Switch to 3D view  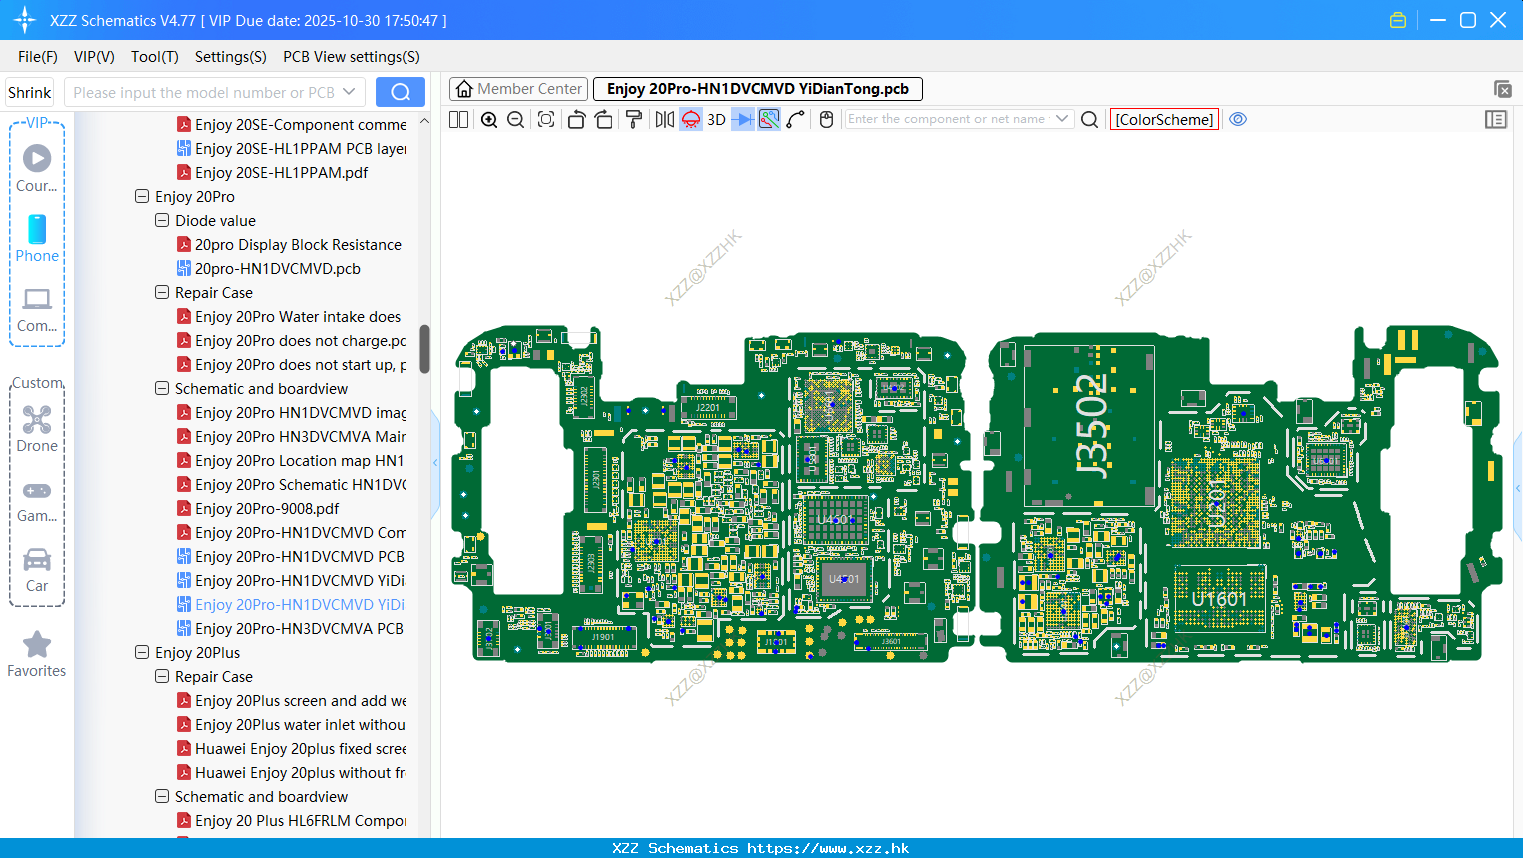click(717, 119)
